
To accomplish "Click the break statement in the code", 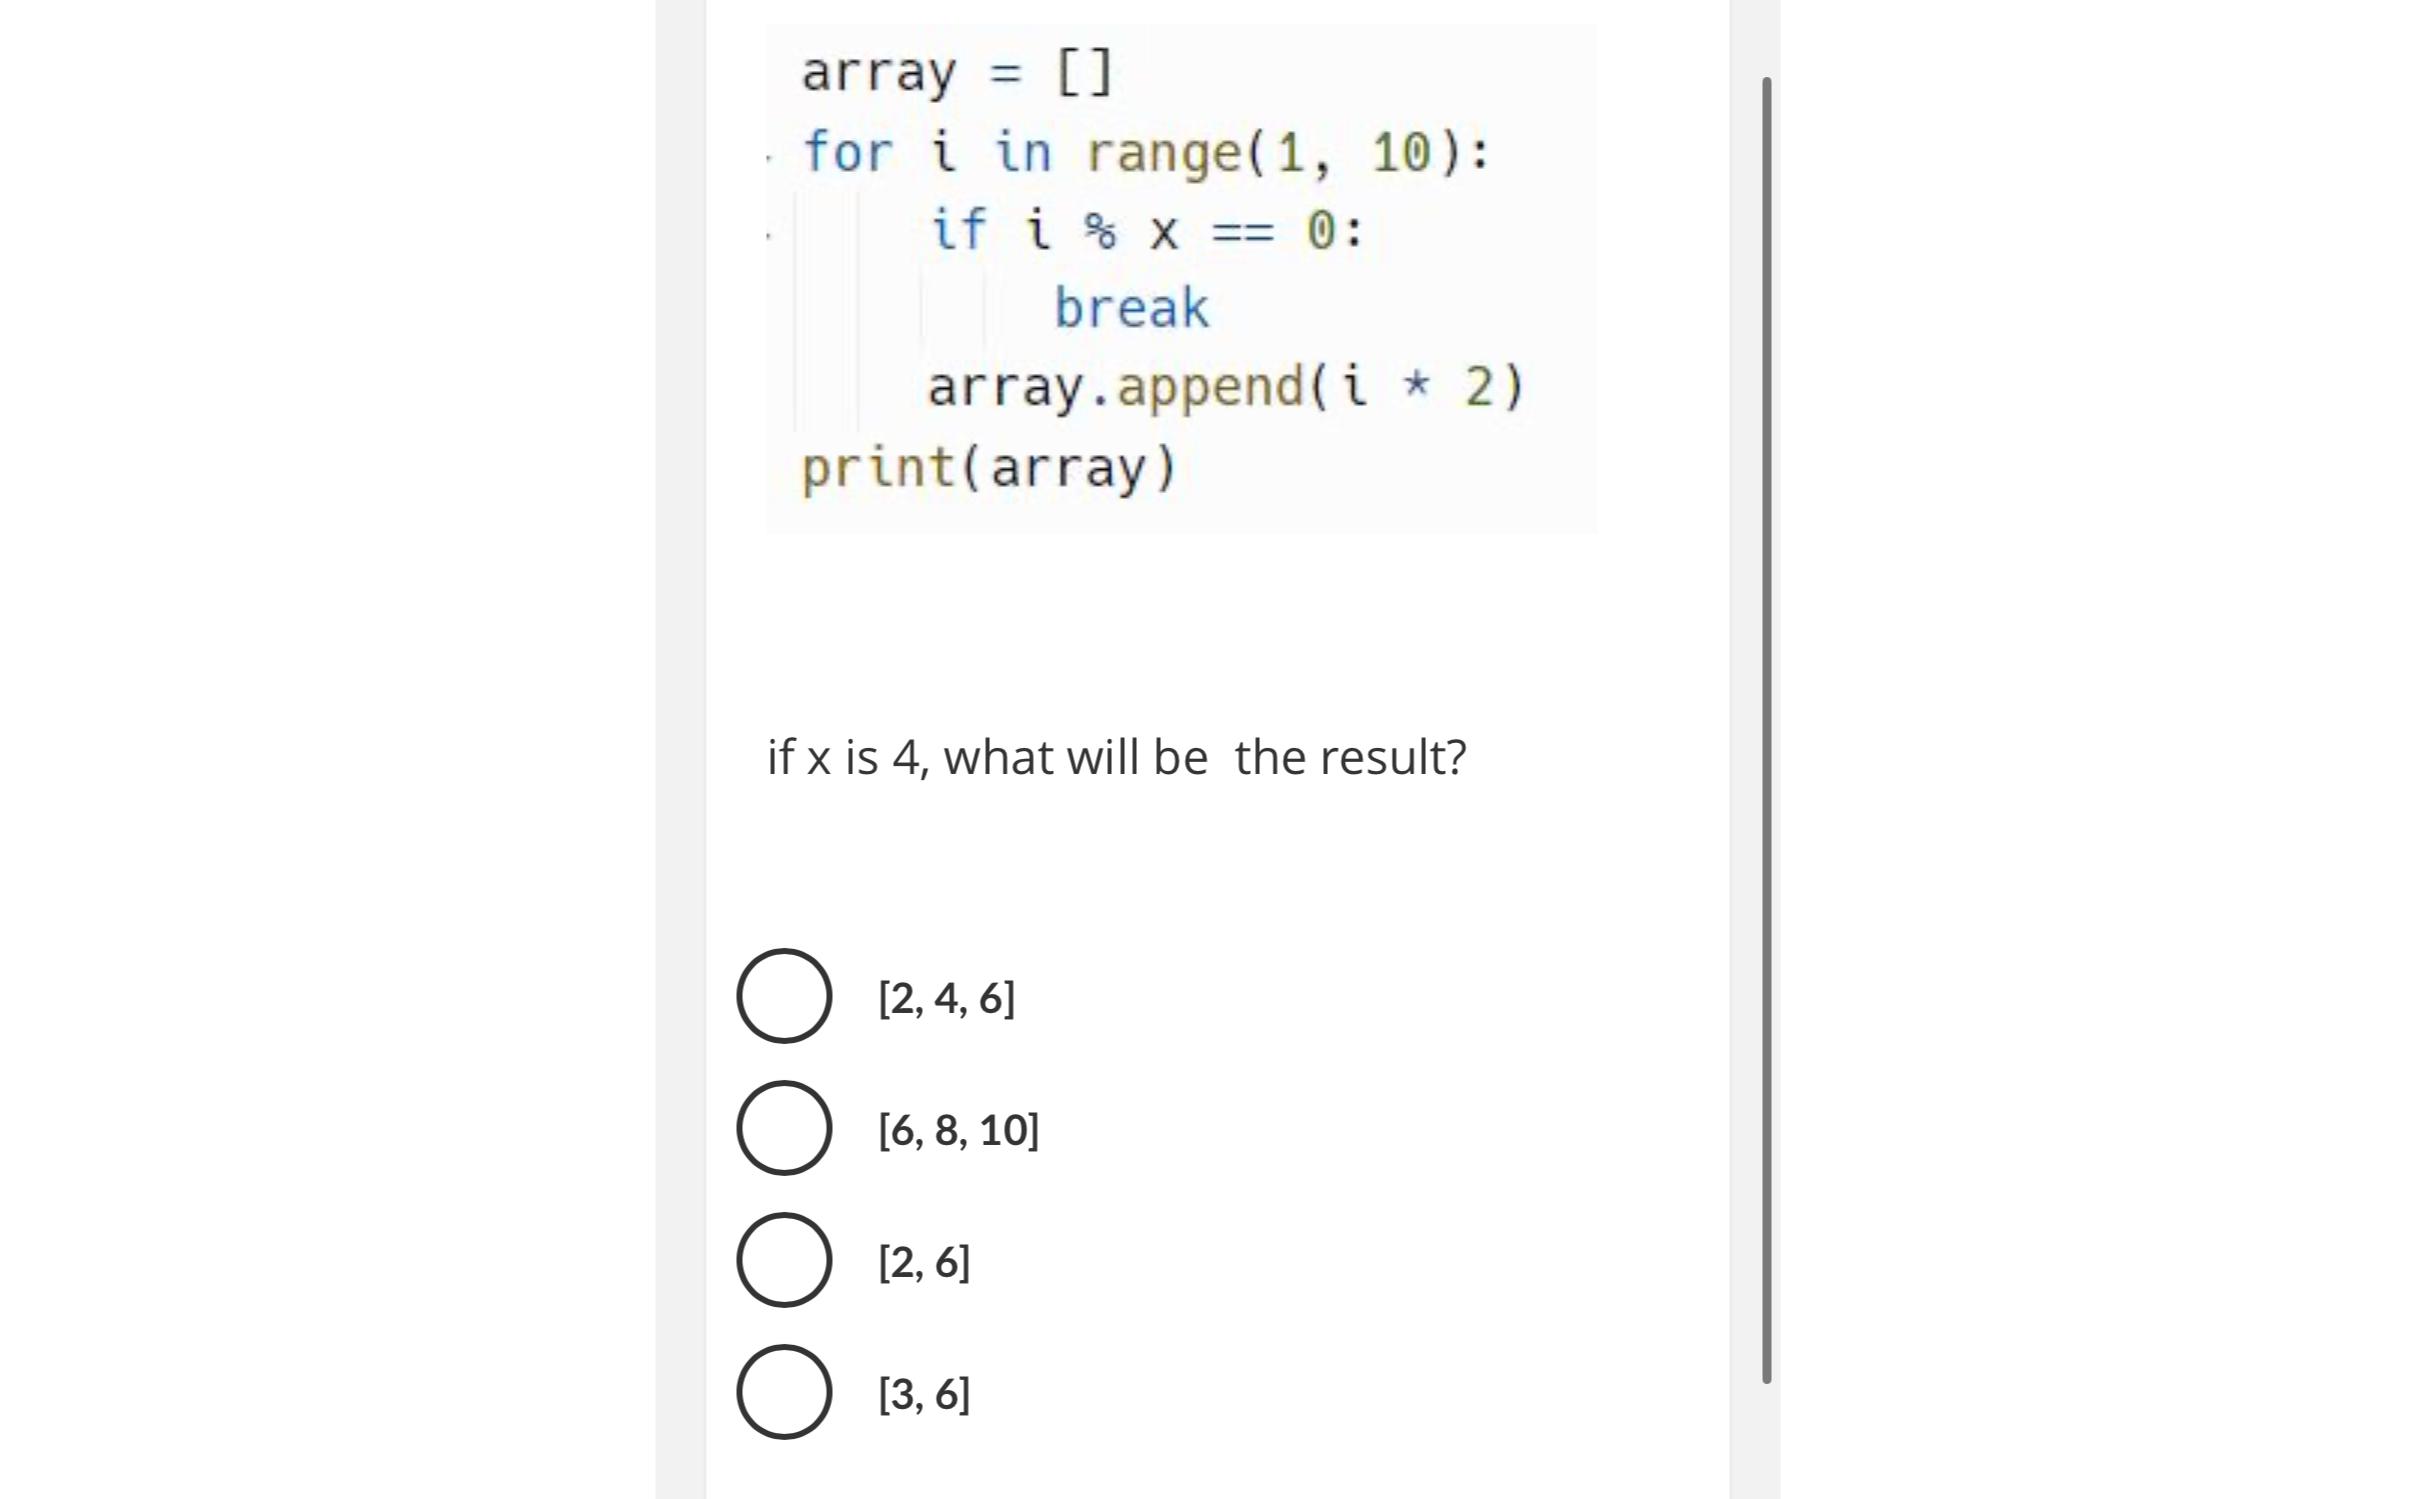I will pyautogui.click(x=1131, y=308).
